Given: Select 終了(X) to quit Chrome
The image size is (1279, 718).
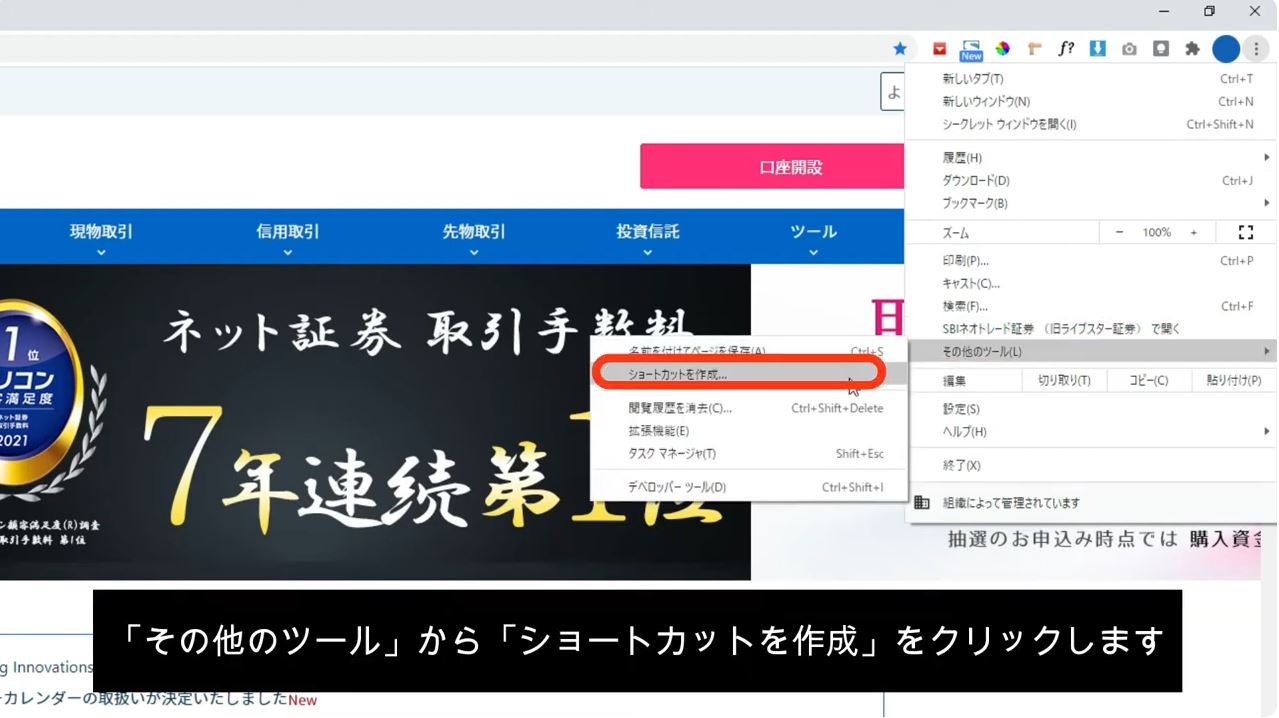Looking at the screenshot, I should pos(1090,466).
